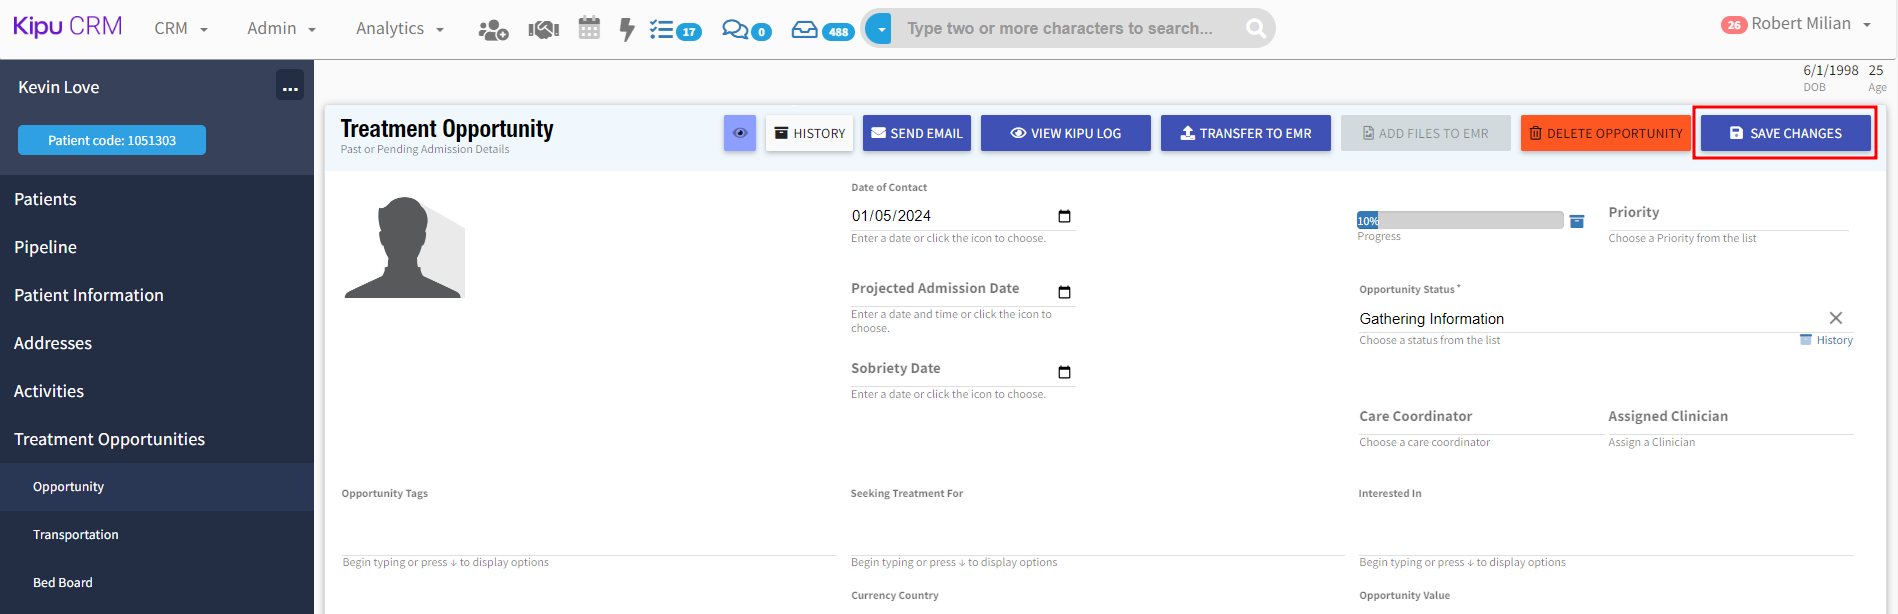This screenshot has height=614, width=1898.
Task: Click the Transfer to EMR button
Action: (x=1245, y=133)
